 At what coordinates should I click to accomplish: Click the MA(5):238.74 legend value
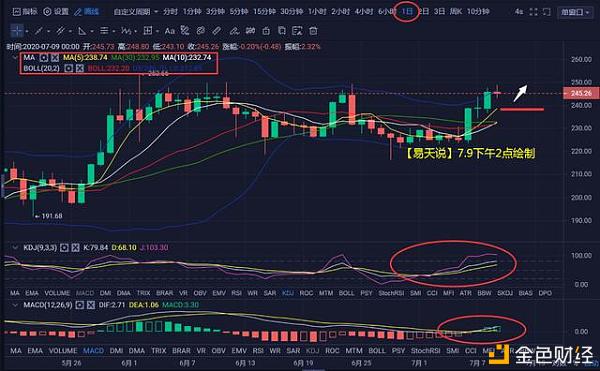(x=85, y=58)
